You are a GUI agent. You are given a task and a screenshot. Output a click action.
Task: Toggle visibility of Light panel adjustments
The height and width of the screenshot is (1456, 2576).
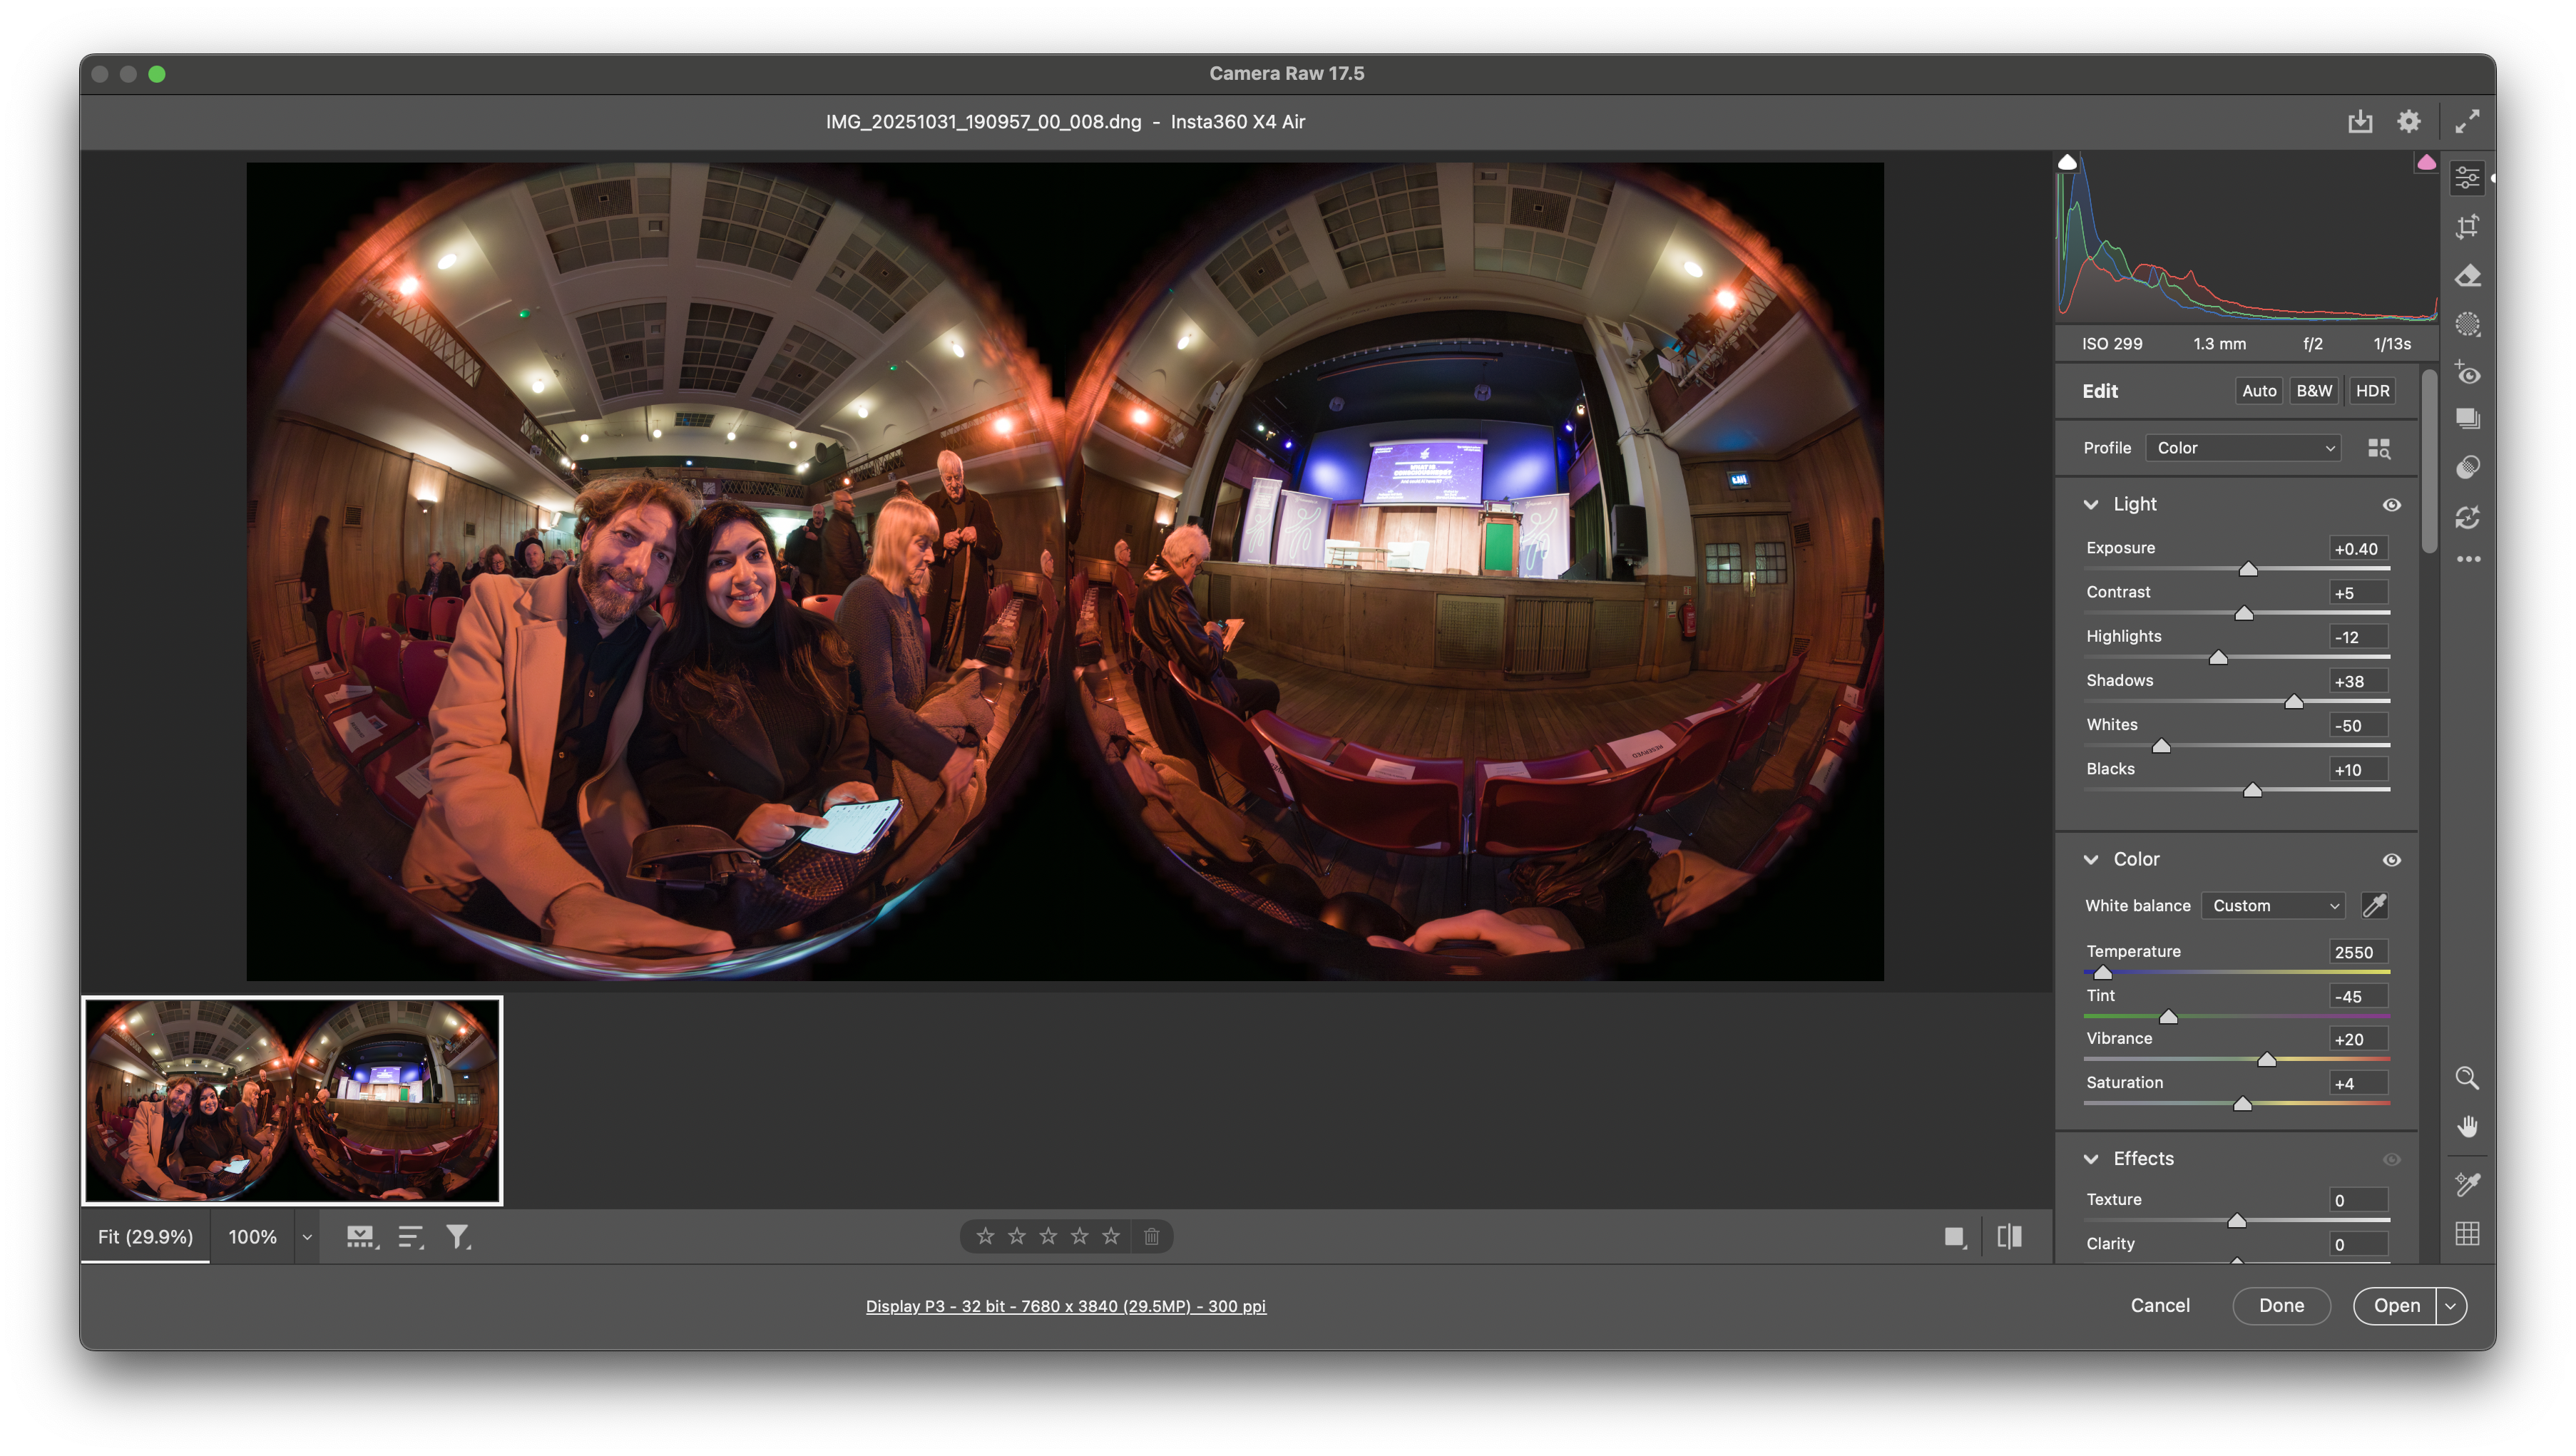tap(2392, 505)
